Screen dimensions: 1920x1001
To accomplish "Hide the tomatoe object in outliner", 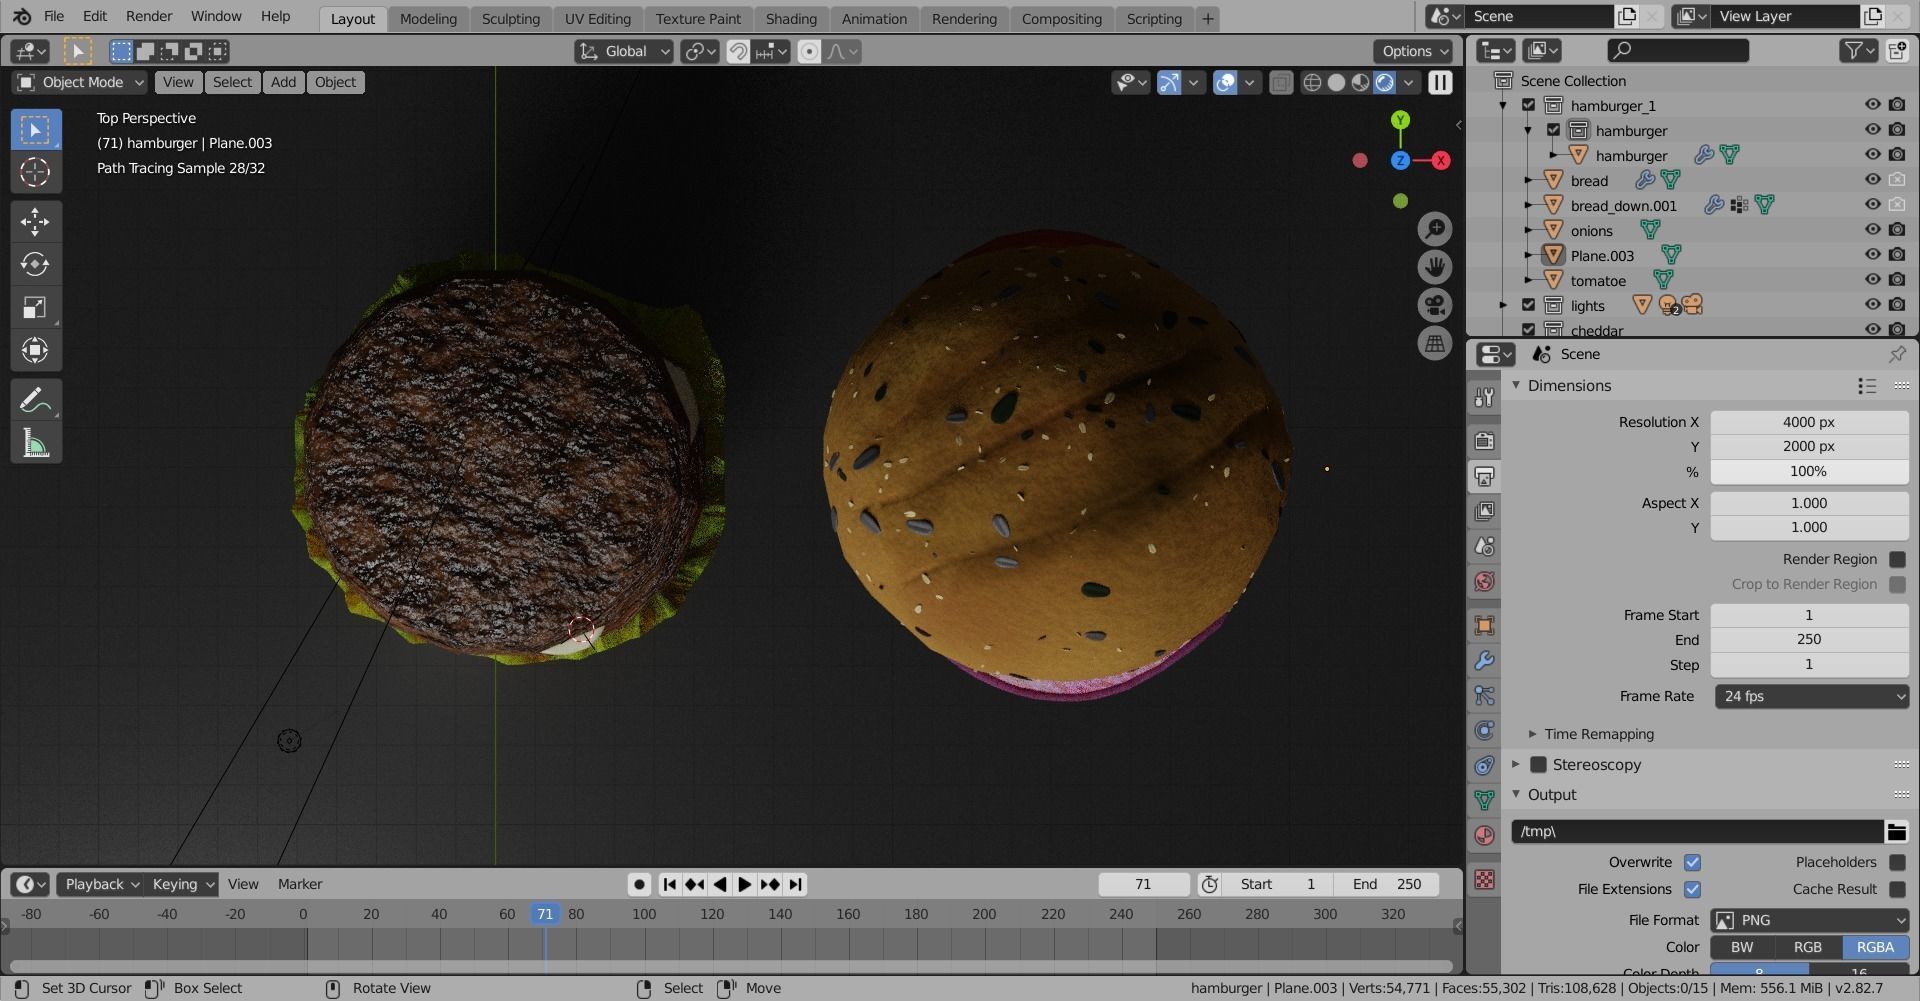I will pos(1872,280).
